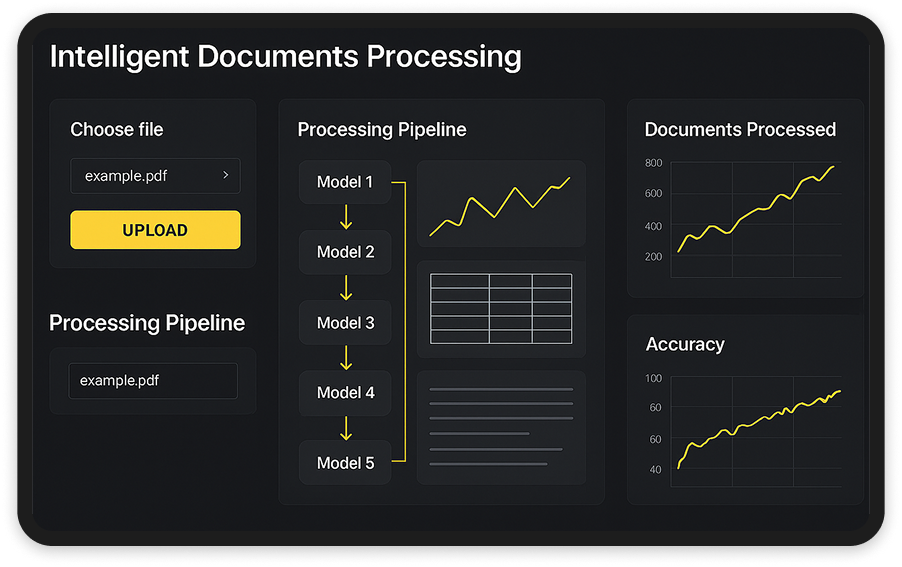
Task: Click the 800 axis label
Action: 653,163
